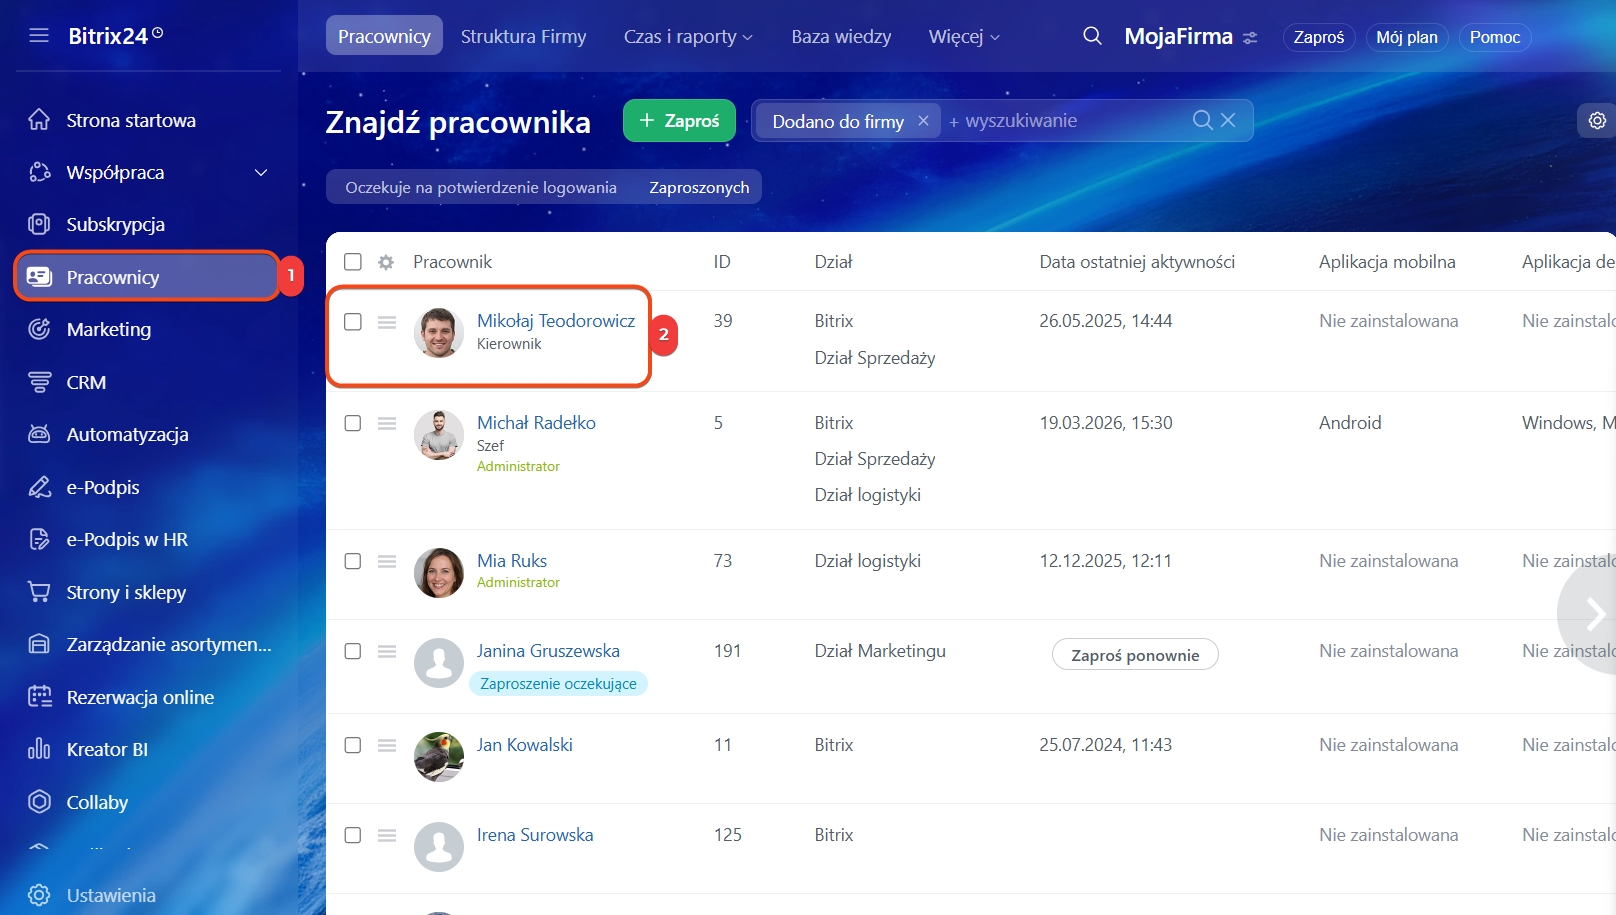1616x915 pixels.
Task: Open the settings gear at far right
Action: [x=1597, y=120]
